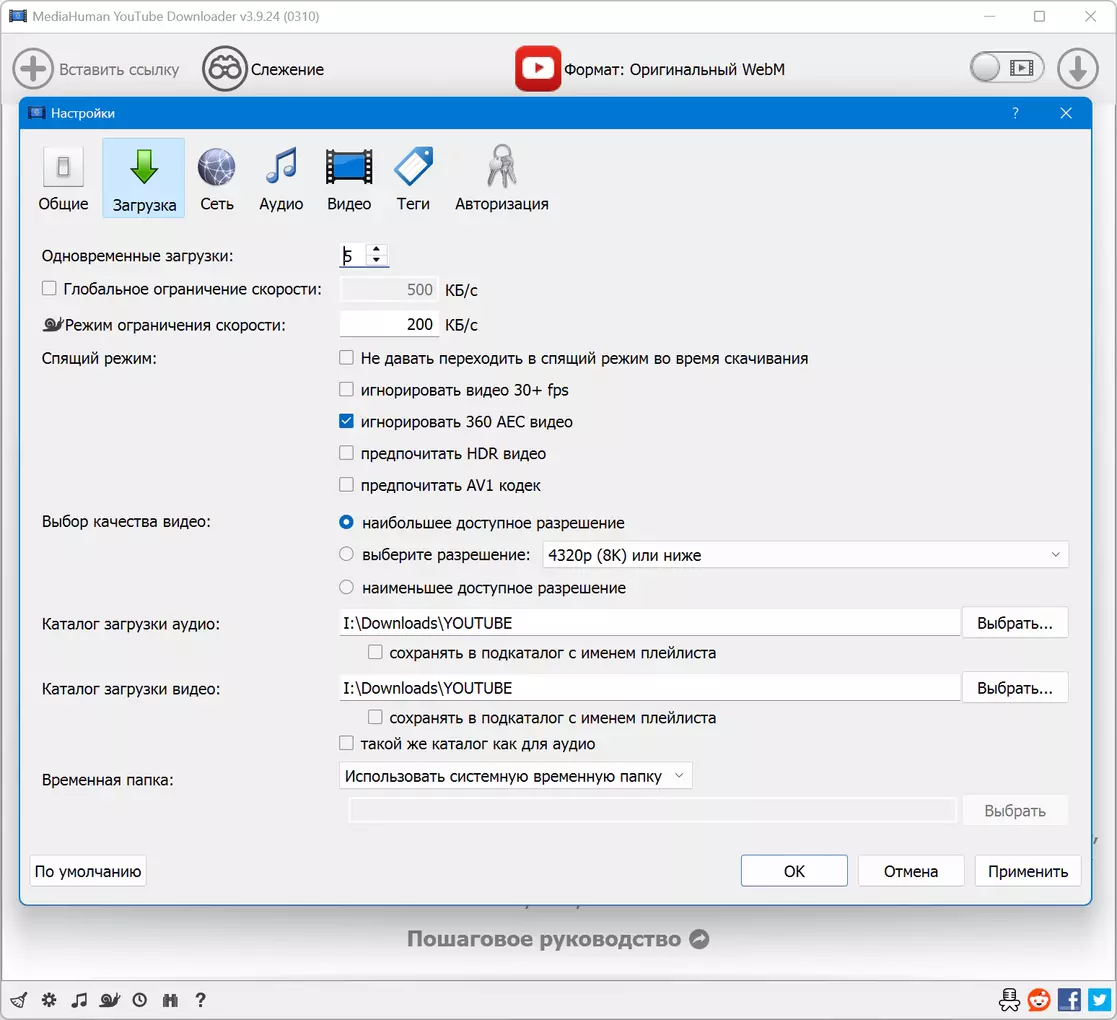Open the Twitter icon link

coord(1099,1000)
